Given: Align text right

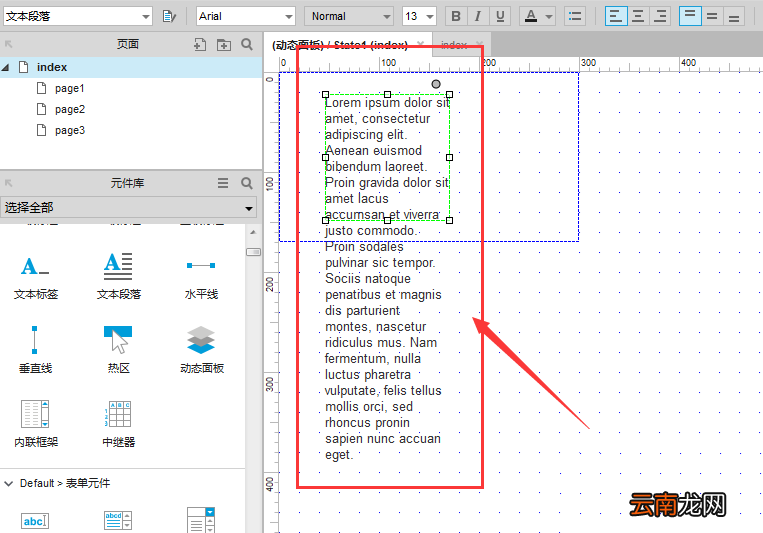Looking at the screenshot, I should [x=660, y=16].
